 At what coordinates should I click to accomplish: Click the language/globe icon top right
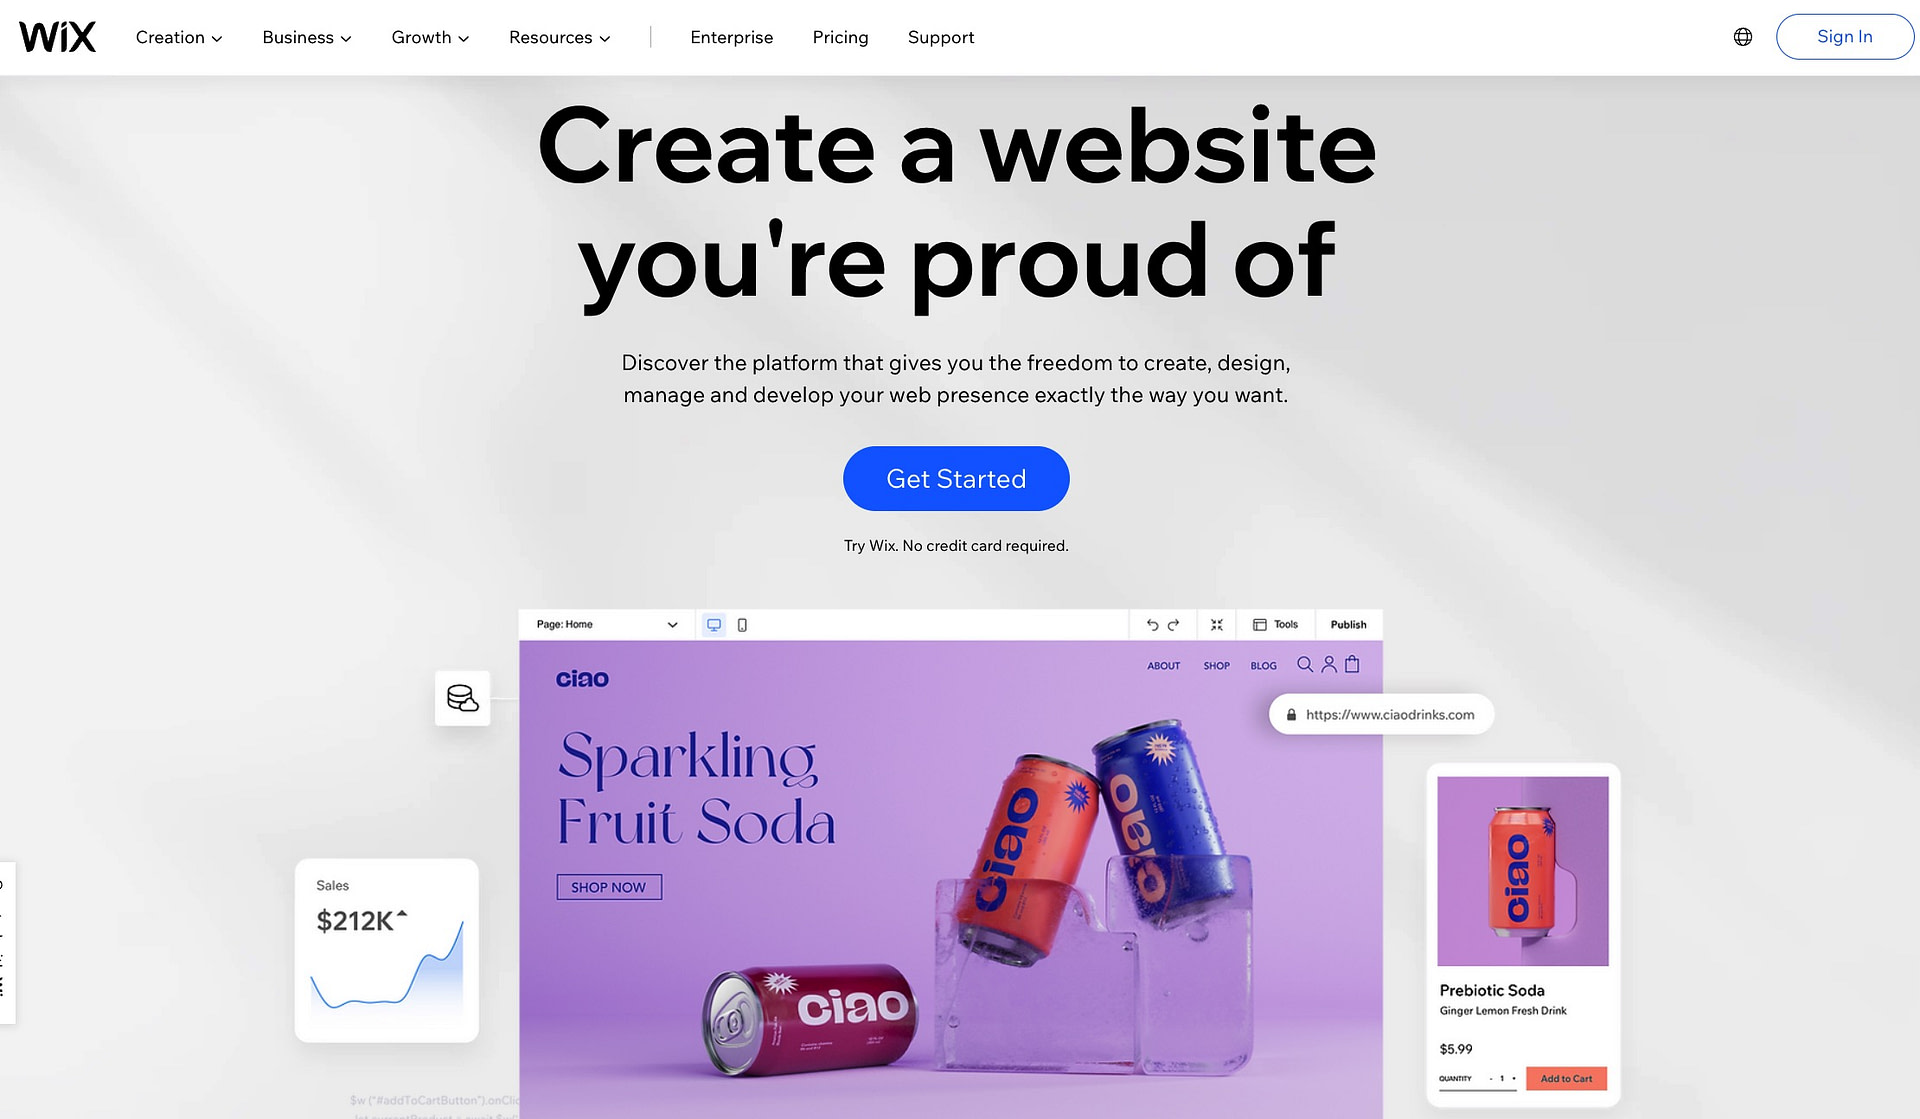pos(1743,36)
